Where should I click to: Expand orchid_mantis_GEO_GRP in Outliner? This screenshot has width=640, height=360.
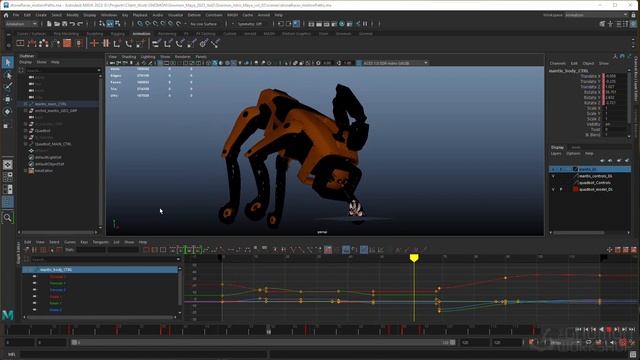pyautogui.click(x=25, y=111)
